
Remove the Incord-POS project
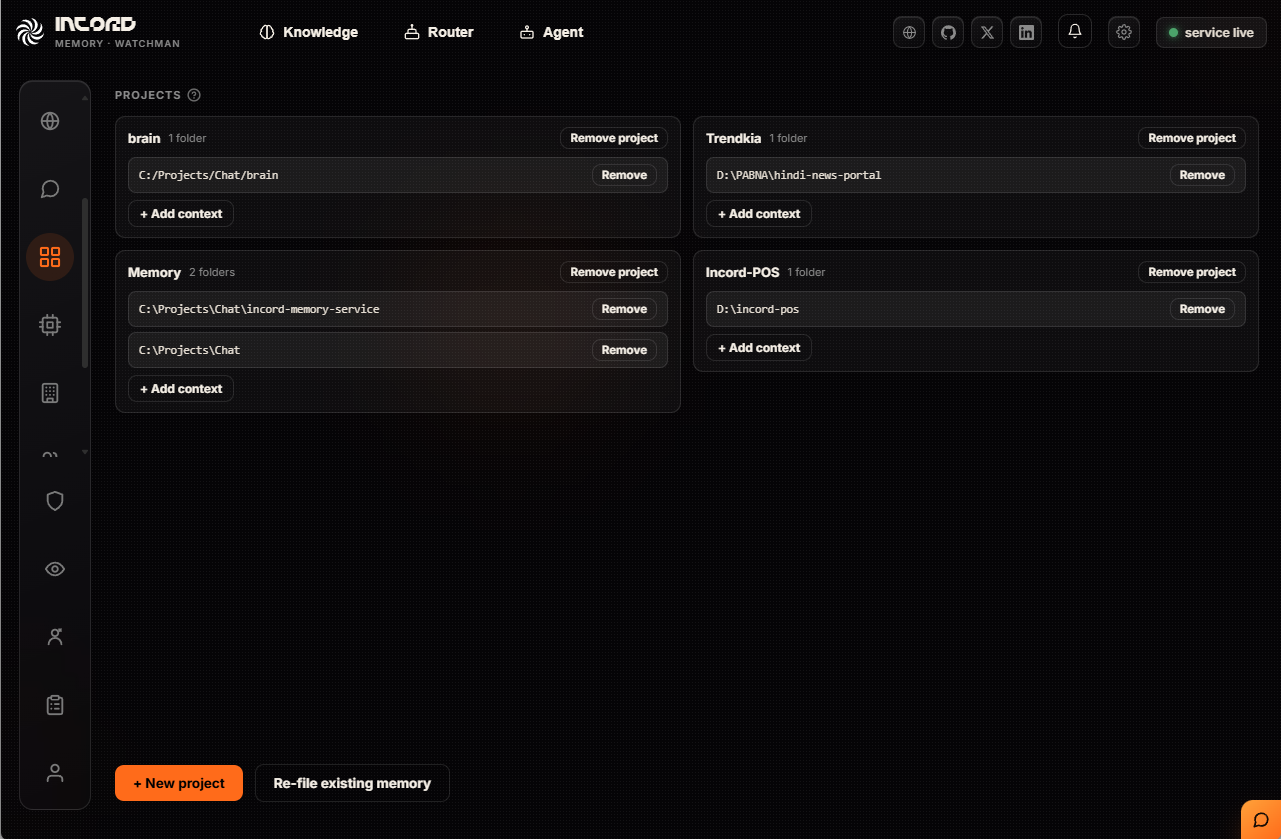(1192, 272)
